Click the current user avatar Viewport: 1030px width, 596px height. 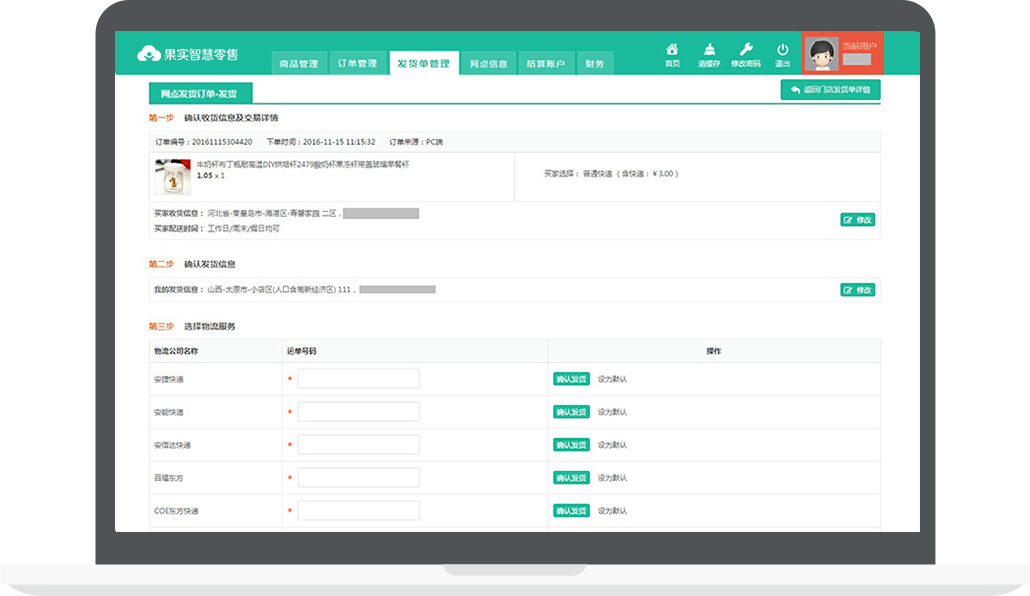point(822,54)
